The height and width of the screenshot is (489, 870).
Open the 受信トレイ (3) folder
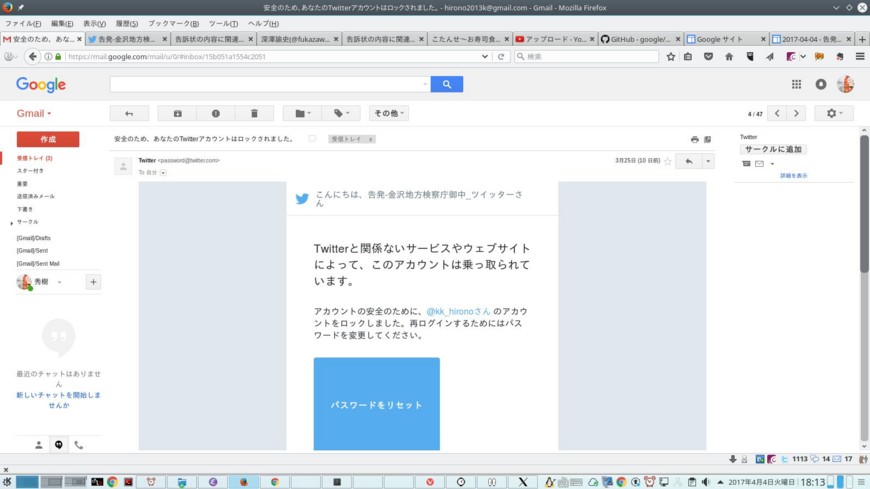(x=34, y=158)
